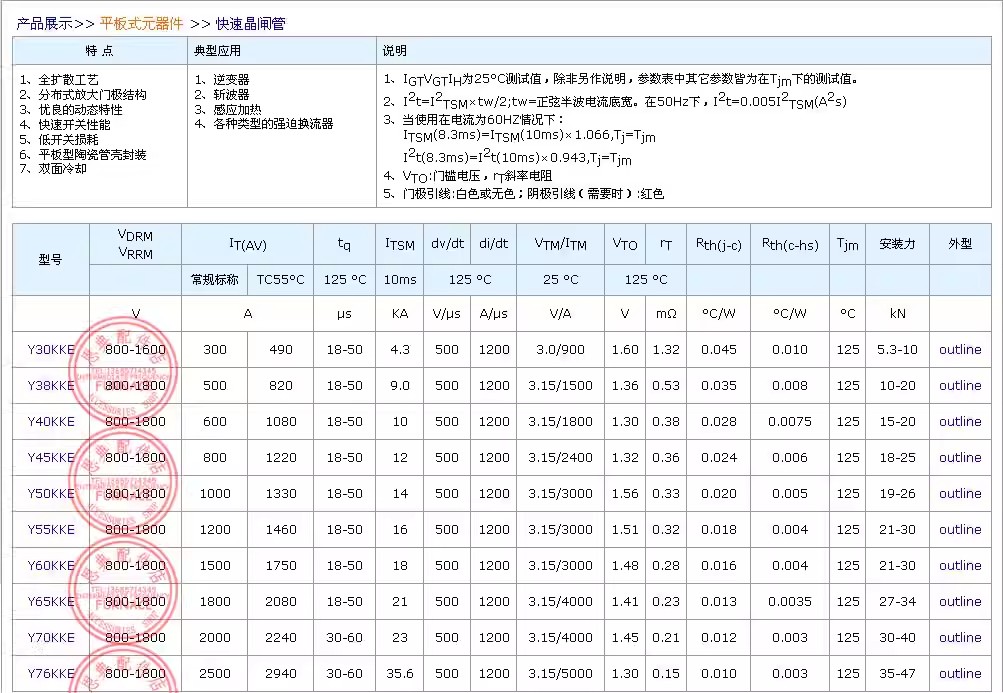Open the 平板式元器件 breadcrumb link
The width and height of the screenshot is (1003, 693).
pos(141,23)
